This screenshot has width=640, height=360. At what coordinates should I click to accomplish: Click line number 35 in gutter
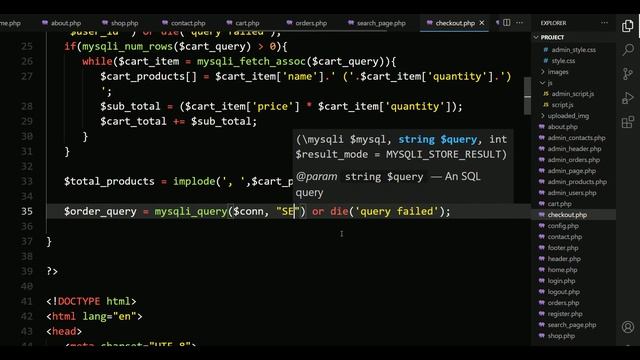(27, 211)
